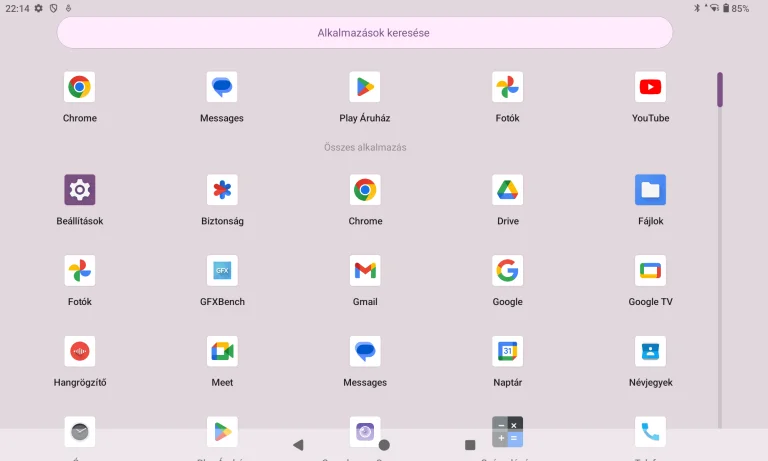The width and height of the screenshot is (768, 461).
Task: Click the Összes alkalmazás section label
Action: tap(365, 147)
